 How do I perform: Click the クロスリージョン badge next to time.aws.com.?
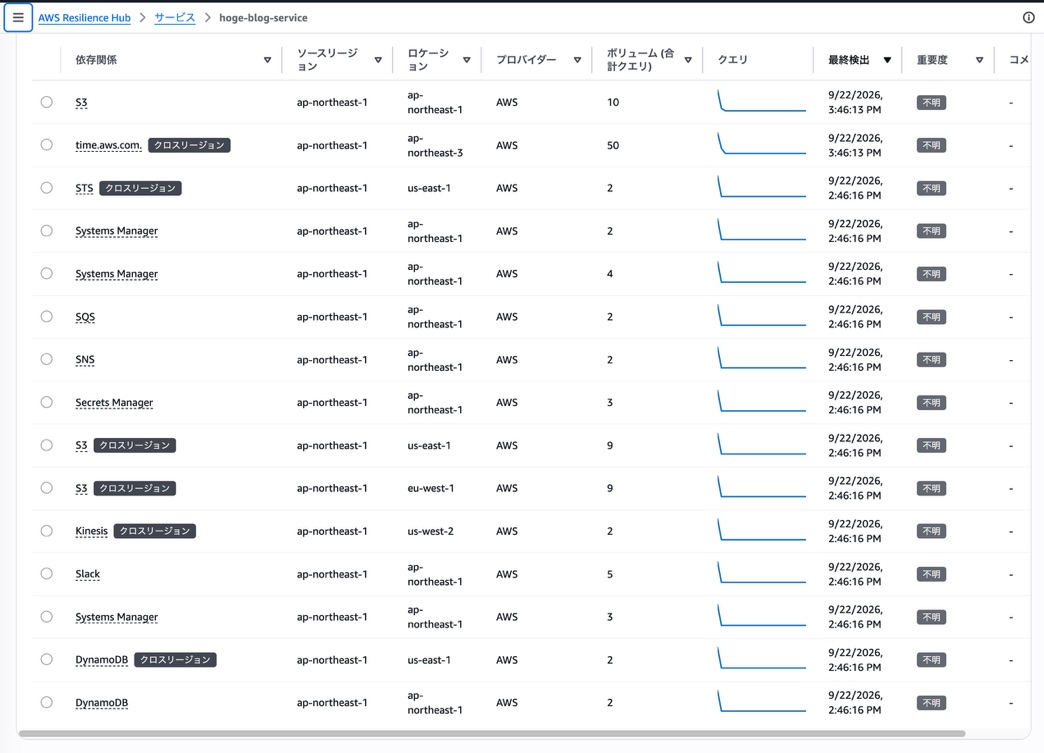(189, 145)
